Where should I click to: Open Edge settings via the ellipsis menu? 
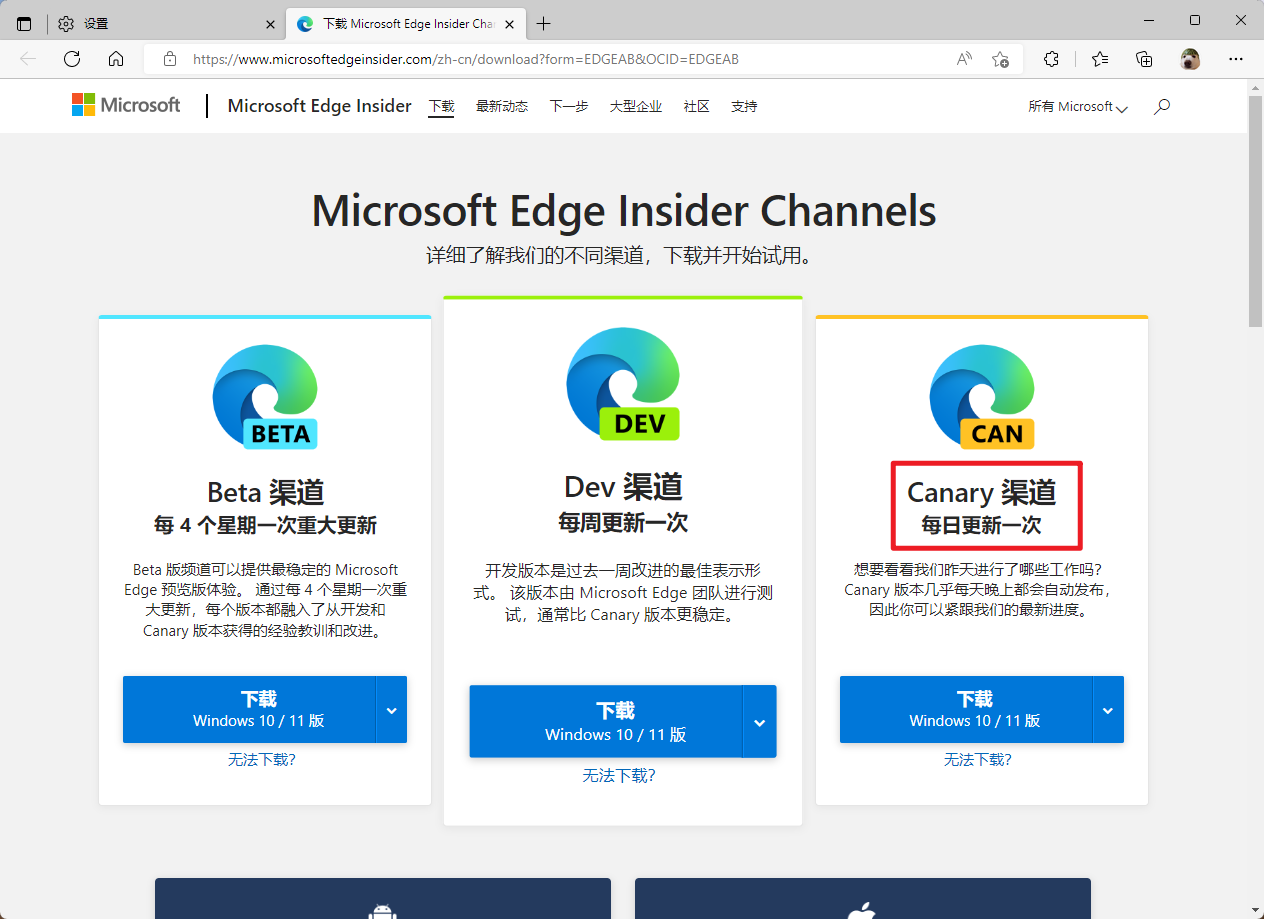tap(1236, 59)
